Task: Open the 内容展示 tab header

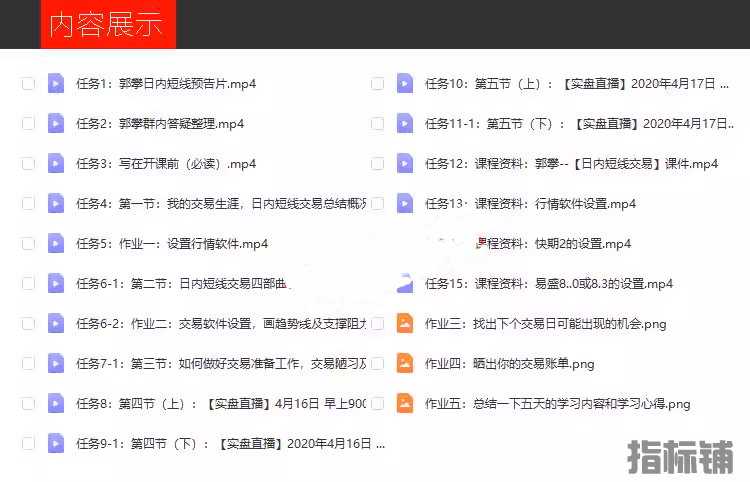Action: pyautogui.click(x=107, y=25)
